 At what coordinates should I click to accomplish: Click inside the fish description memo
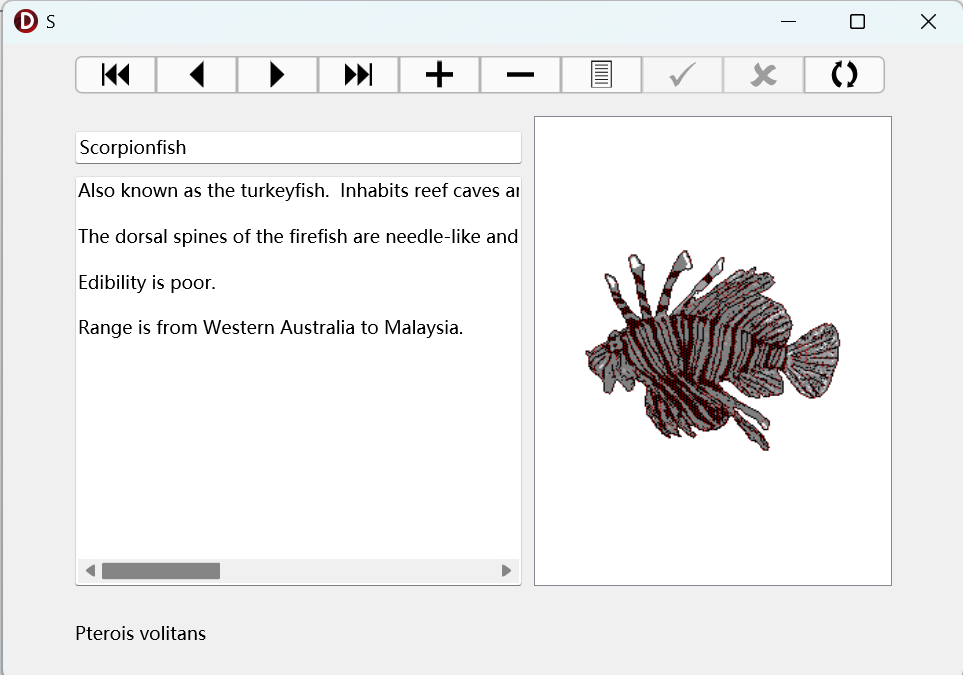[x=298, y=420]
